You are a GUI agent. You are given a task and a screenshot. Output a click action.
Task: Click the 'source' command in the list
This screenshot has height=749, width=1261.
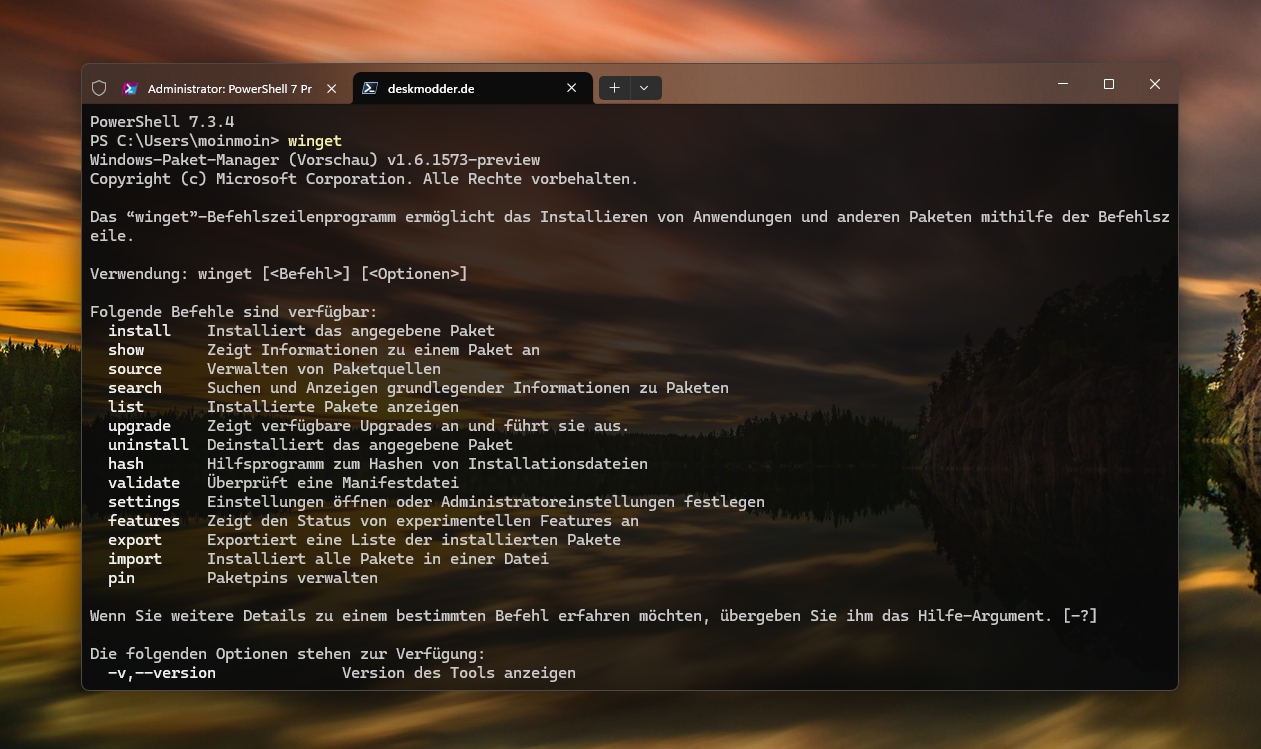(135, 369)
